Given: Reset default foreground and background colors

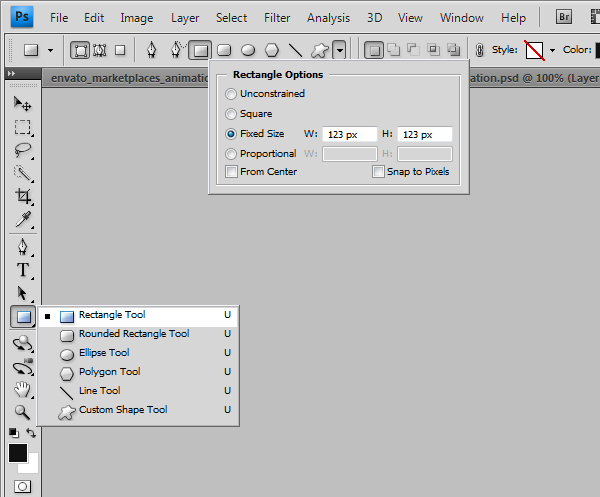Looking at the screenshot, I should click(x=14, y=433).
